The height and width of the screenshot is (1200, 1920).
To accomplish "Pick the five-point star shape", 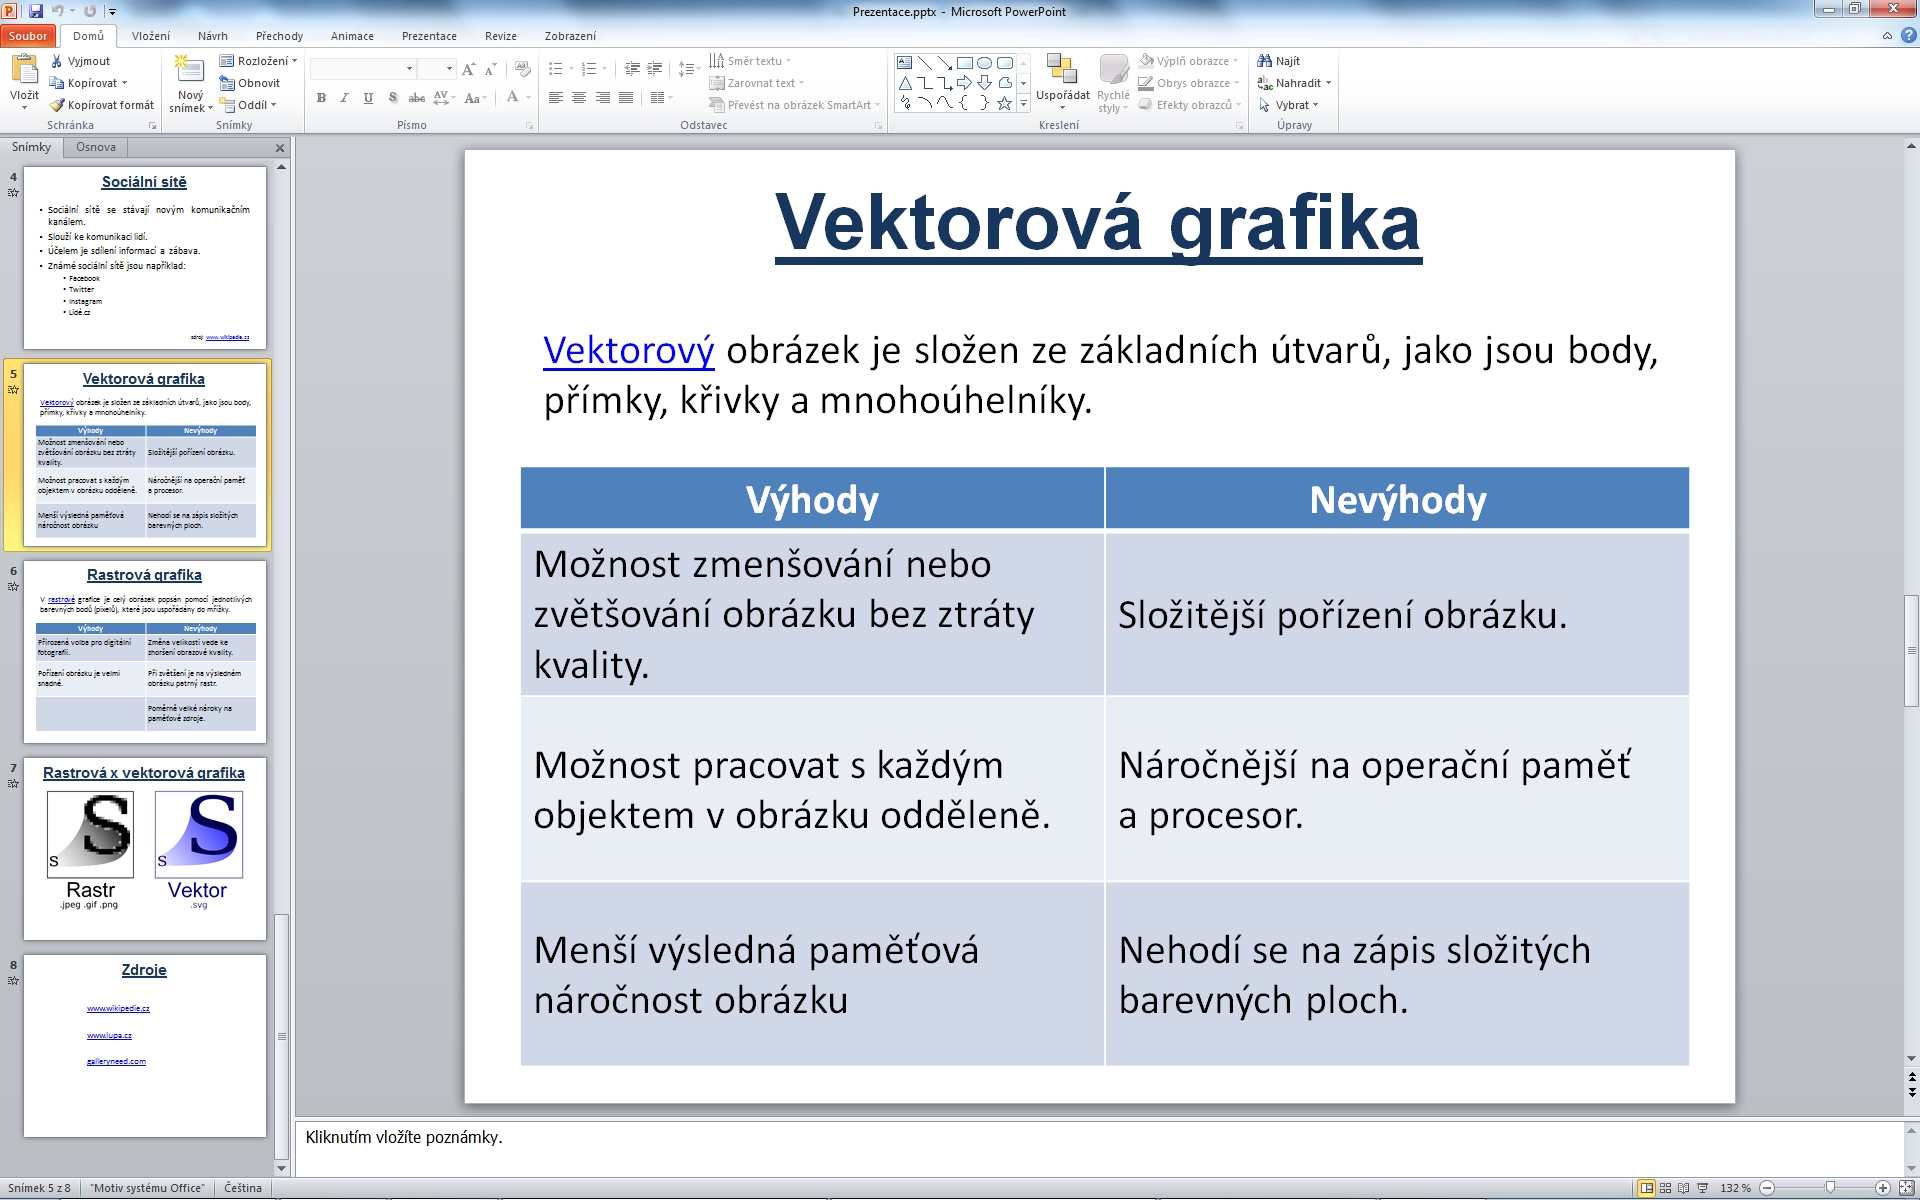I will click(x=1004, y=103).
